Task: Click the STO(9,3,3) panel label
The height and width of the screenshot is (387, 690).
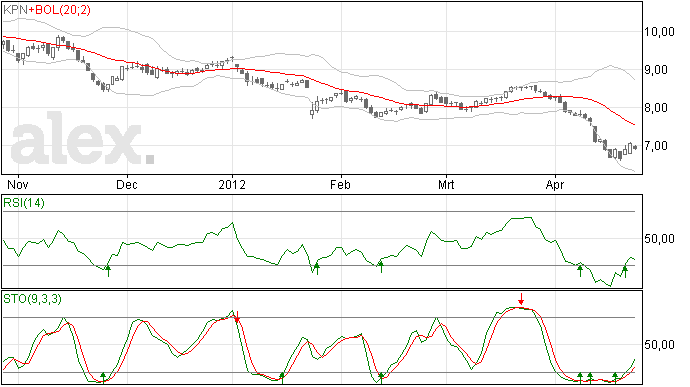Action: (x=32, y=299)
